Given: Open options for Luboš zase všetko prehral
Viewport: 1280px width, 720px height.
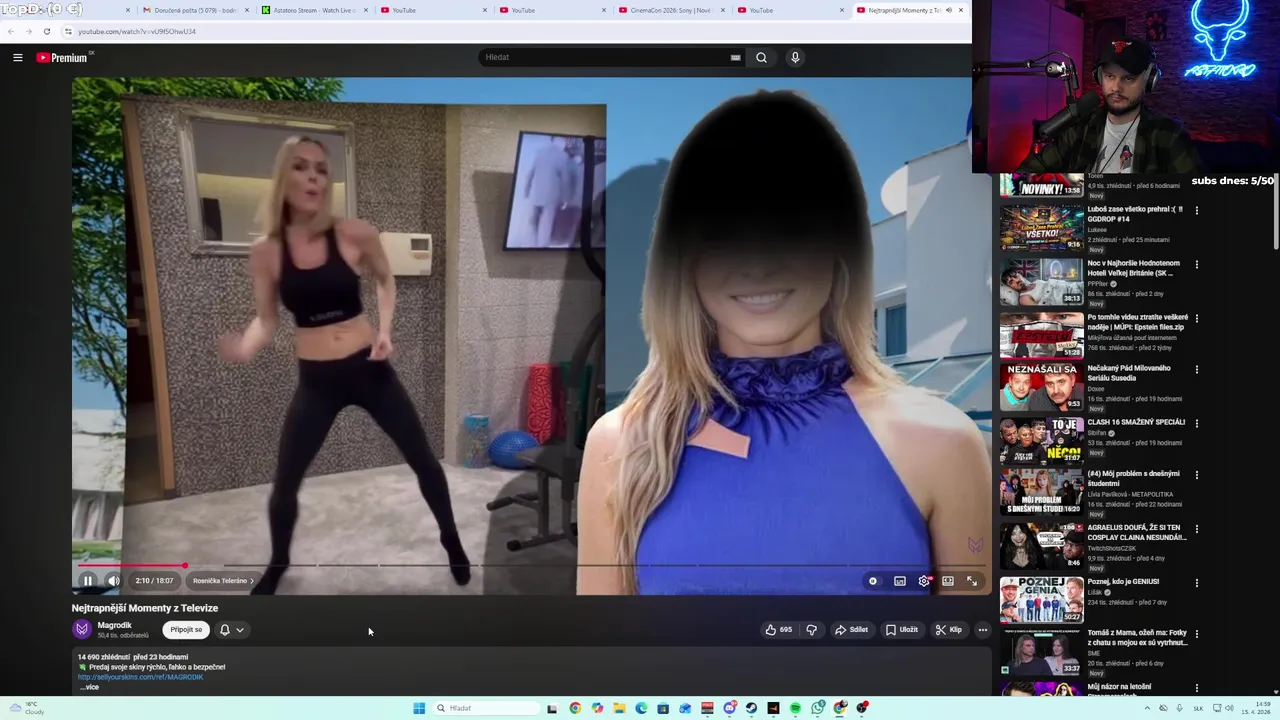Looking at the screenshot, I should point(1197,211).
